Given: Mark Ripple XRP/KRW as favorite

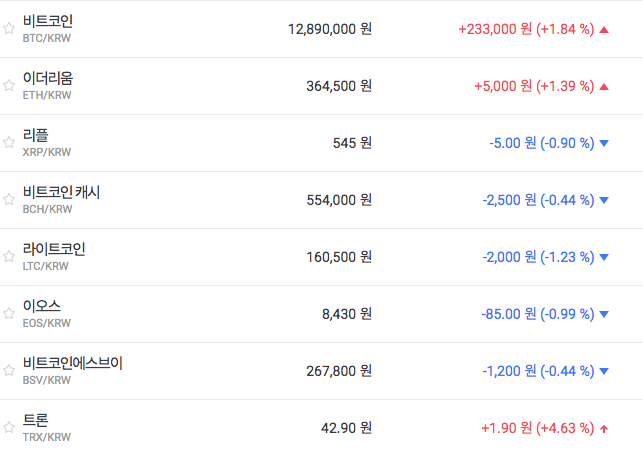Looking at the screenshot, I should click(9, 143).
